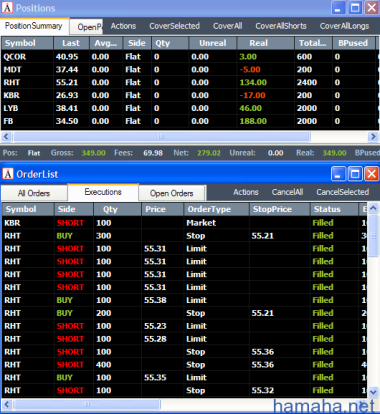Click CoverAllLongs button
380x414 pixels.
point(344,26)
